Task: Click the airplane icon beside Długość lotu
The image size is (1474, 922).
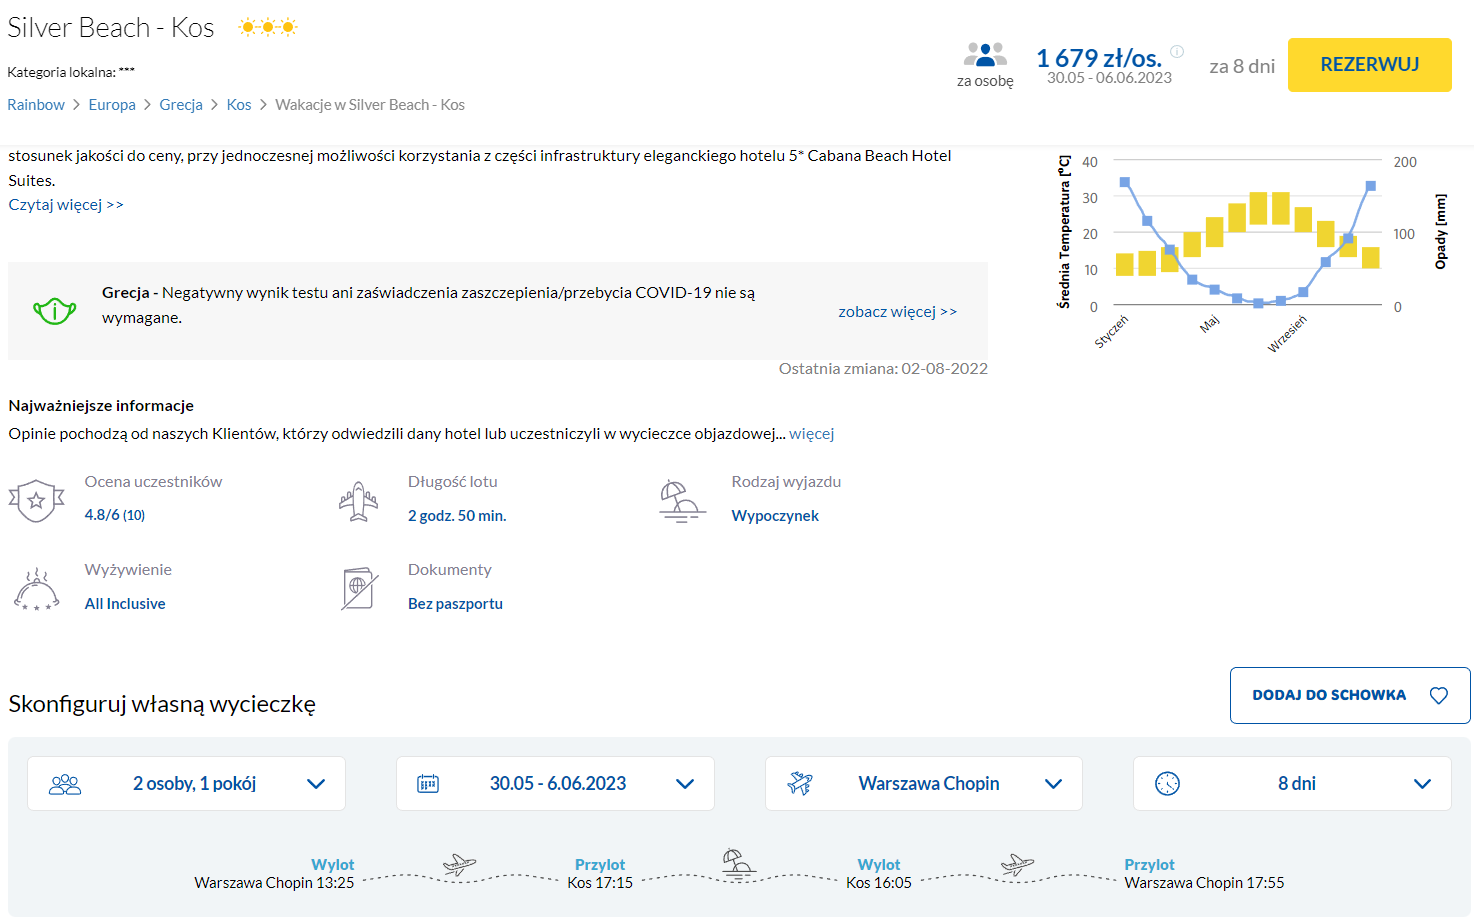Action: pos(358,501)
